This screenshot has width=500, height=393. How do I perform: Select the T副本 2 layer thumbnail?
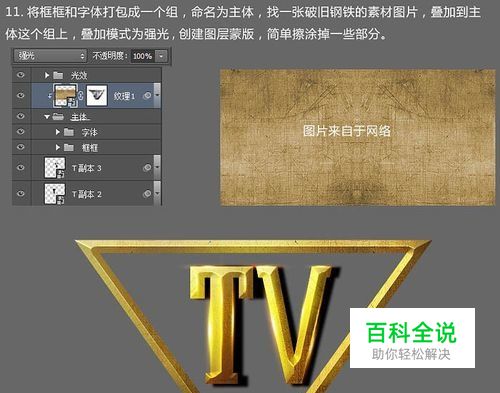55,194
